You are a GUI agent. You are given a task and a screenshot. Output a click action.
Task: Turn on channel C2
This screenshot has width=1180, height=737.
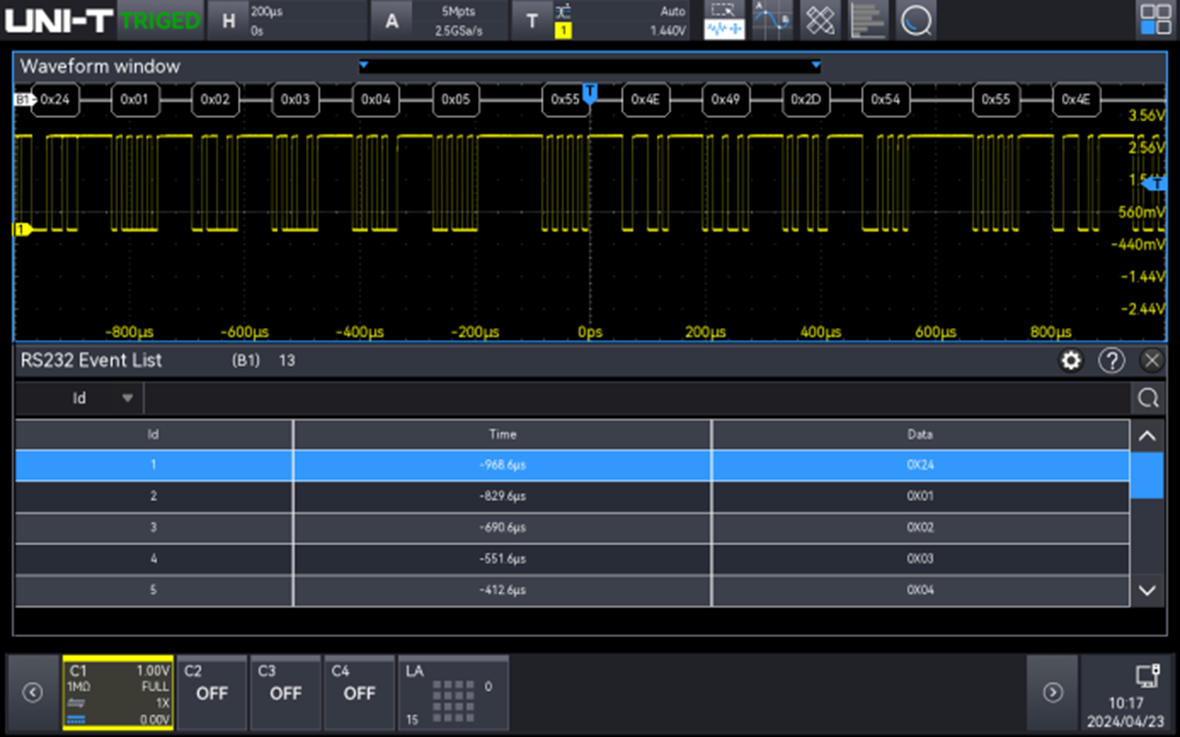(x=211, y=691)
